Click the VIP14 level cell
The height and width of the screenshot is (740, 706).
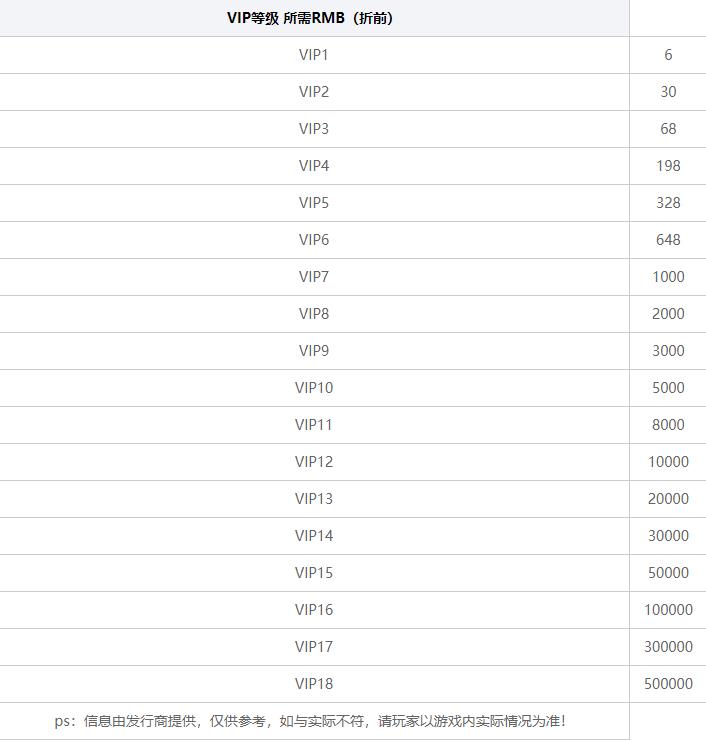pyautogui.click(x=314, y=536)
